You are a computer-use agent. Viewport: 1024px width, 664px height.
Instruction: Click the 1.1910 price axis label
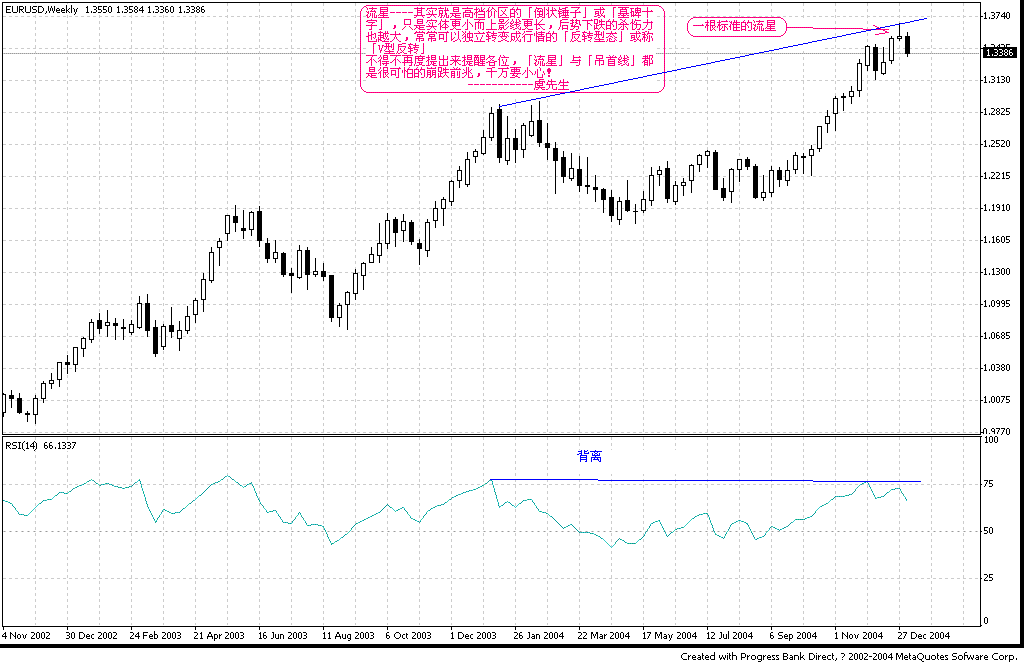[999, 208]
